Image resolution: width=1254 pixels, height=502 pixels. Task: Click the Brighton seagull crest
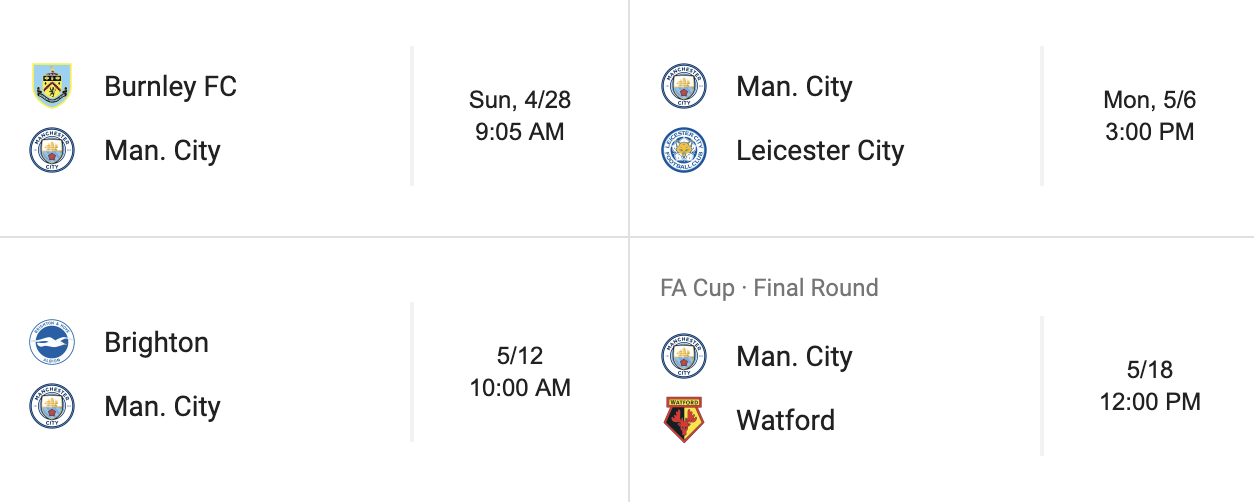click(x=52, y=343)
